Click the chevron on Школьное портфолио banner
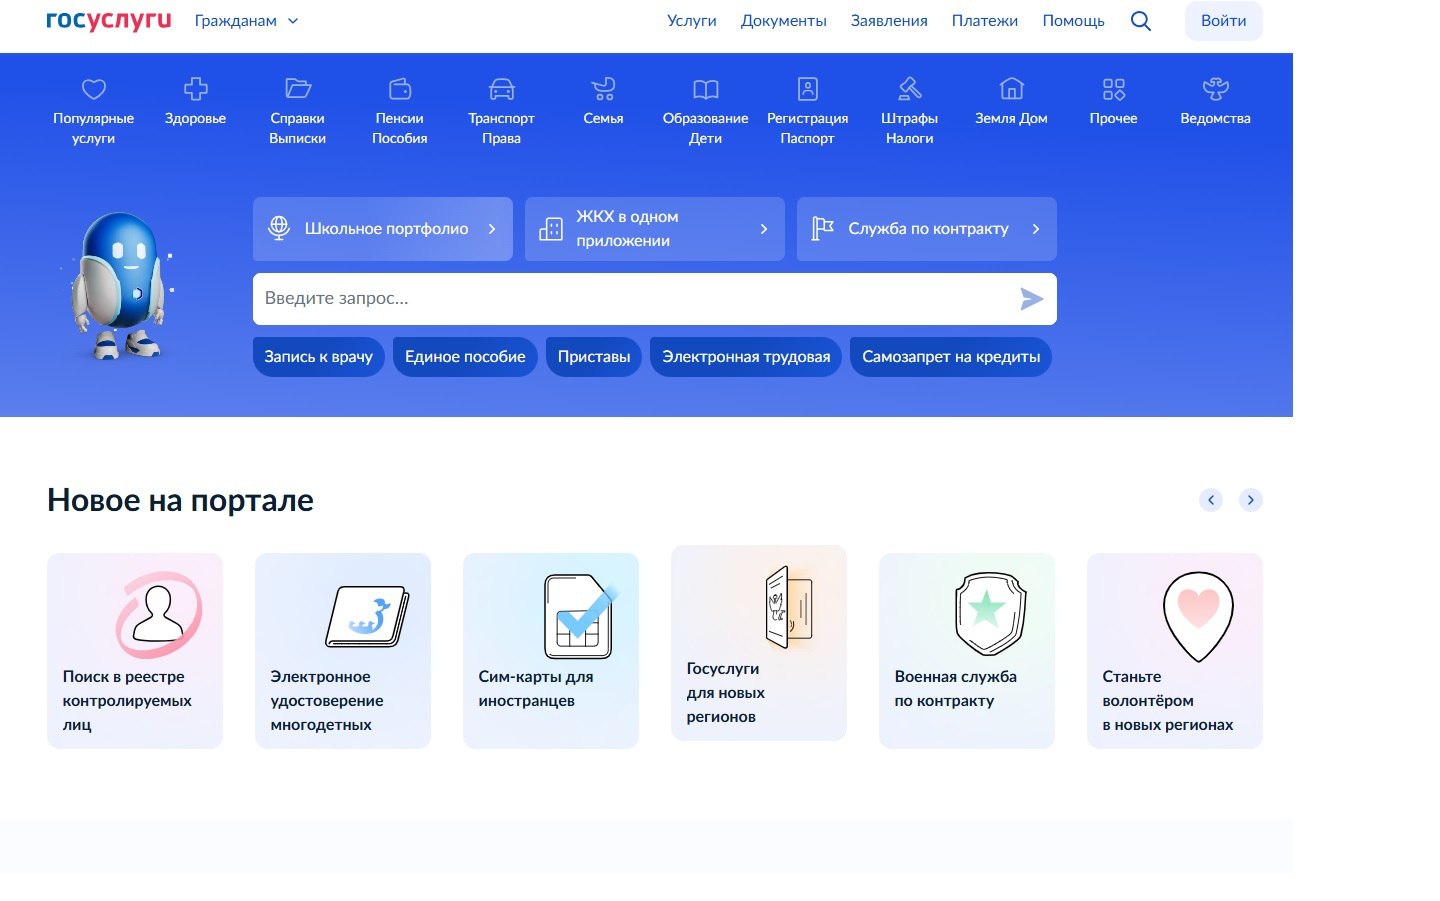The image size is (1440, 901). [x=492, y=229]
